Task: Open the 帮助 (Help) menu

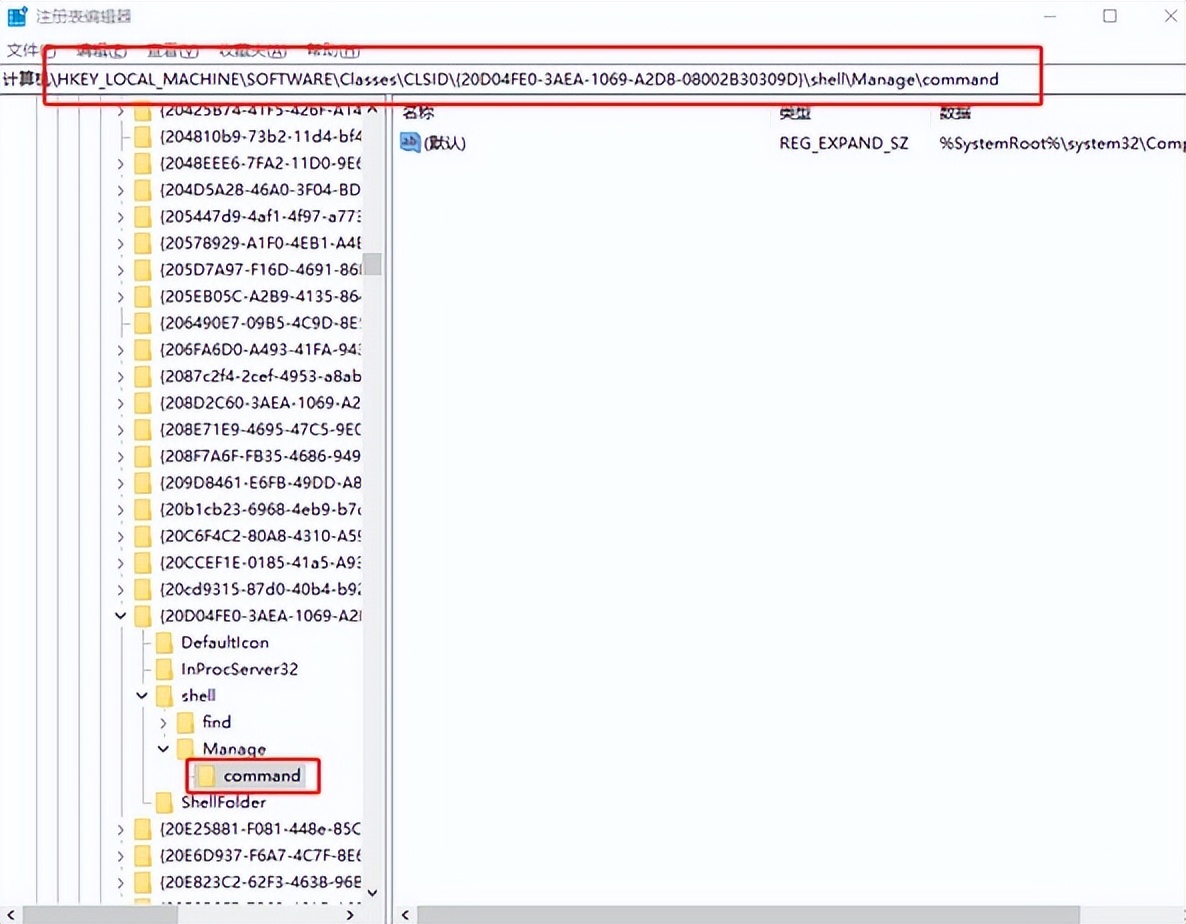Action: click(x=333, y=51)
